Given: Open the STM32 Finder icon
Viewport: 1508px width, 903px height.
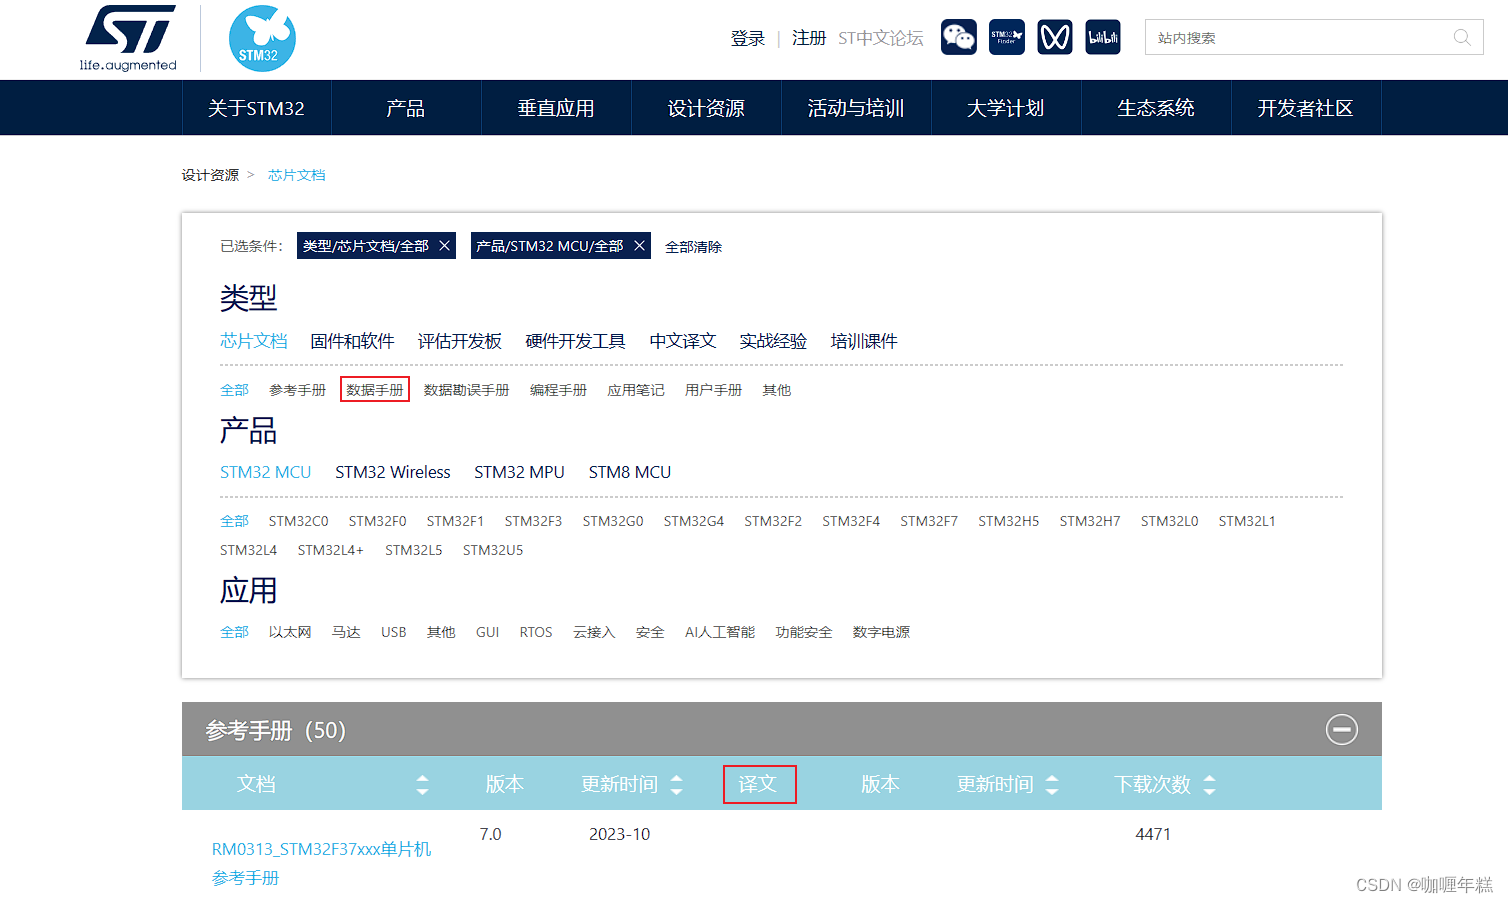Looking at the screenshot, I should point(1007,38).
